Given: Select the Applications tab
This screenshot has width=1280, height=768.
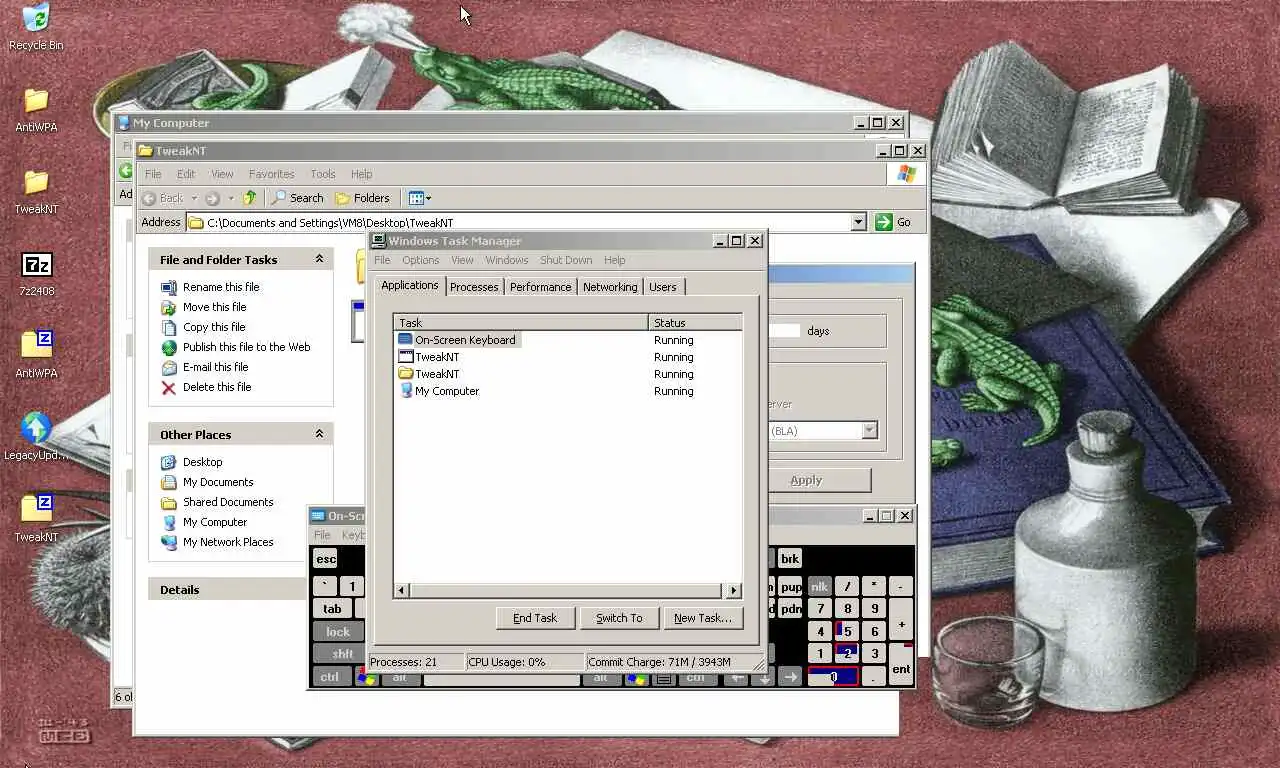Looking at the screenshot, I should [x=410, y=285].
